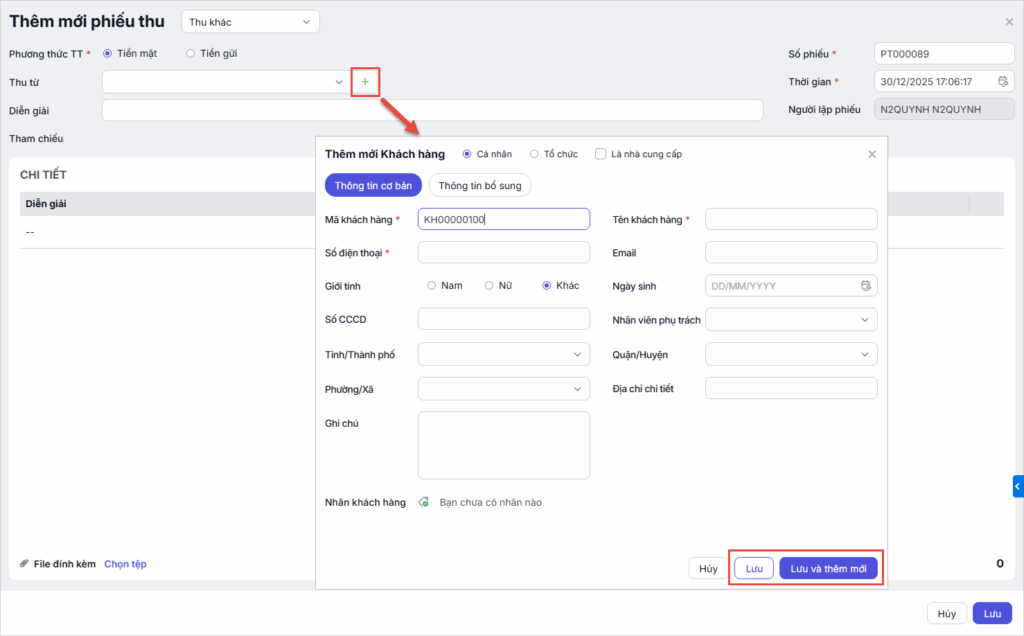Click calendar icon in Thời gian field
This screenshot has height=636, width=1024.
pyautogui.click(x=1003, y=81)
